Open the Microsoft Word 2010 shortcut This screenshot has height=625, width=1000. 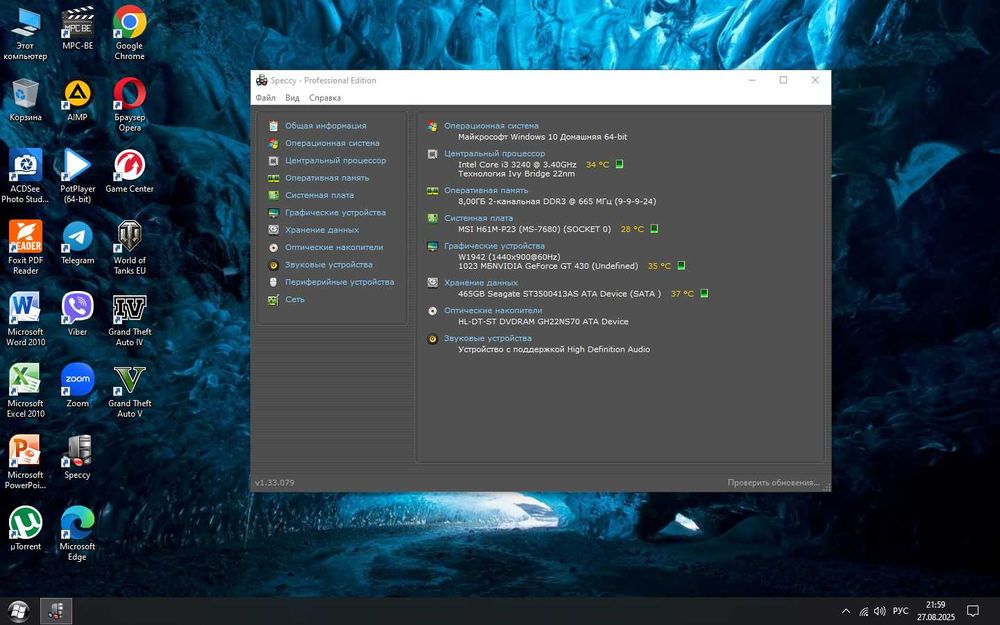[26, 319]
